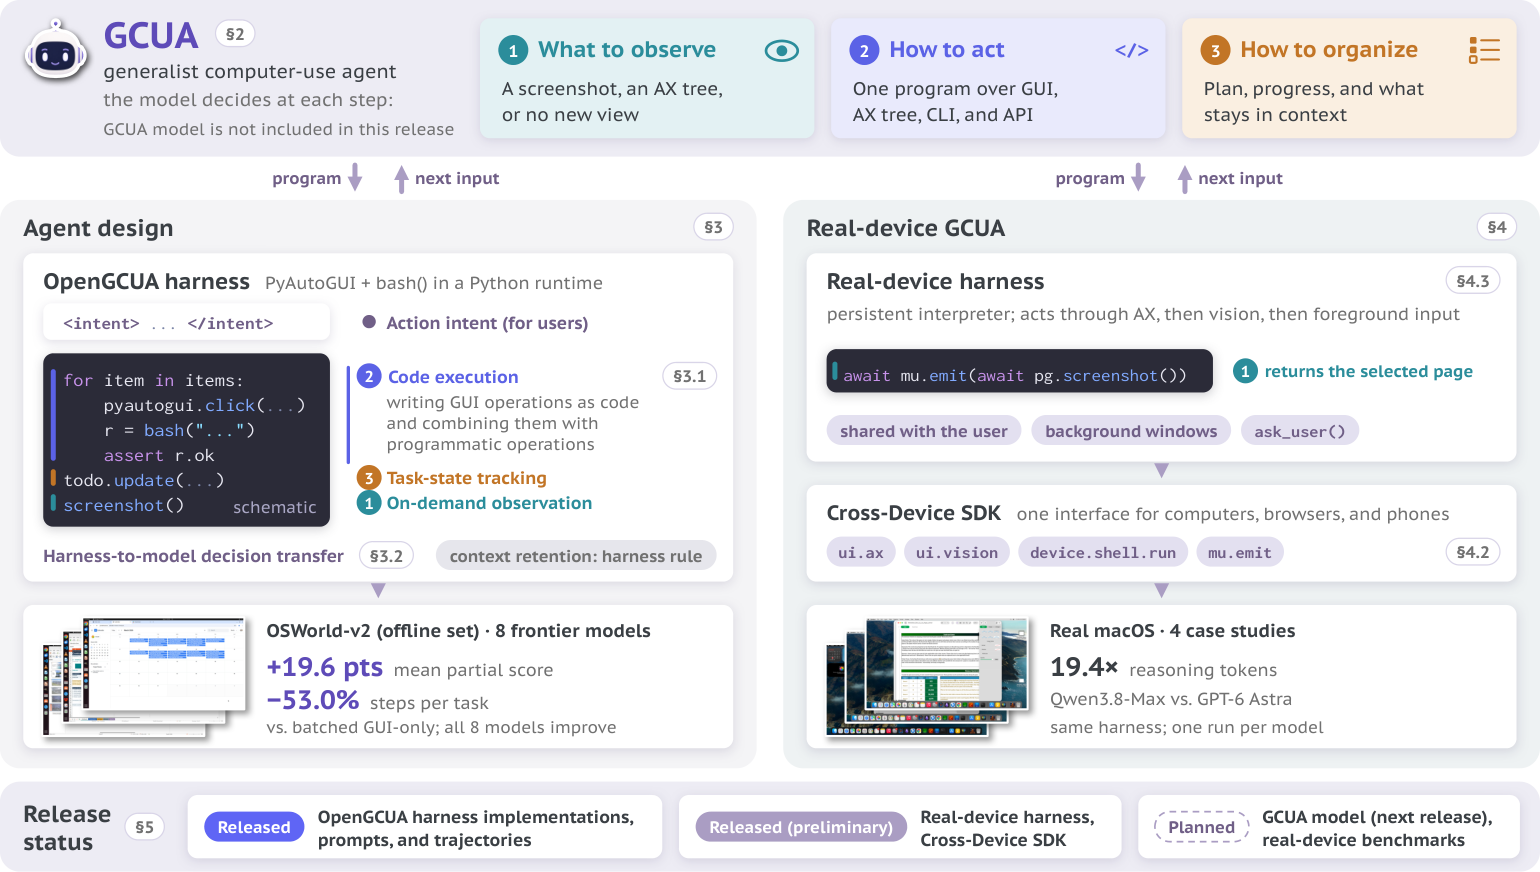
Task: Click the 'OpenGCUA harness' card title
Action: [146, 282]
